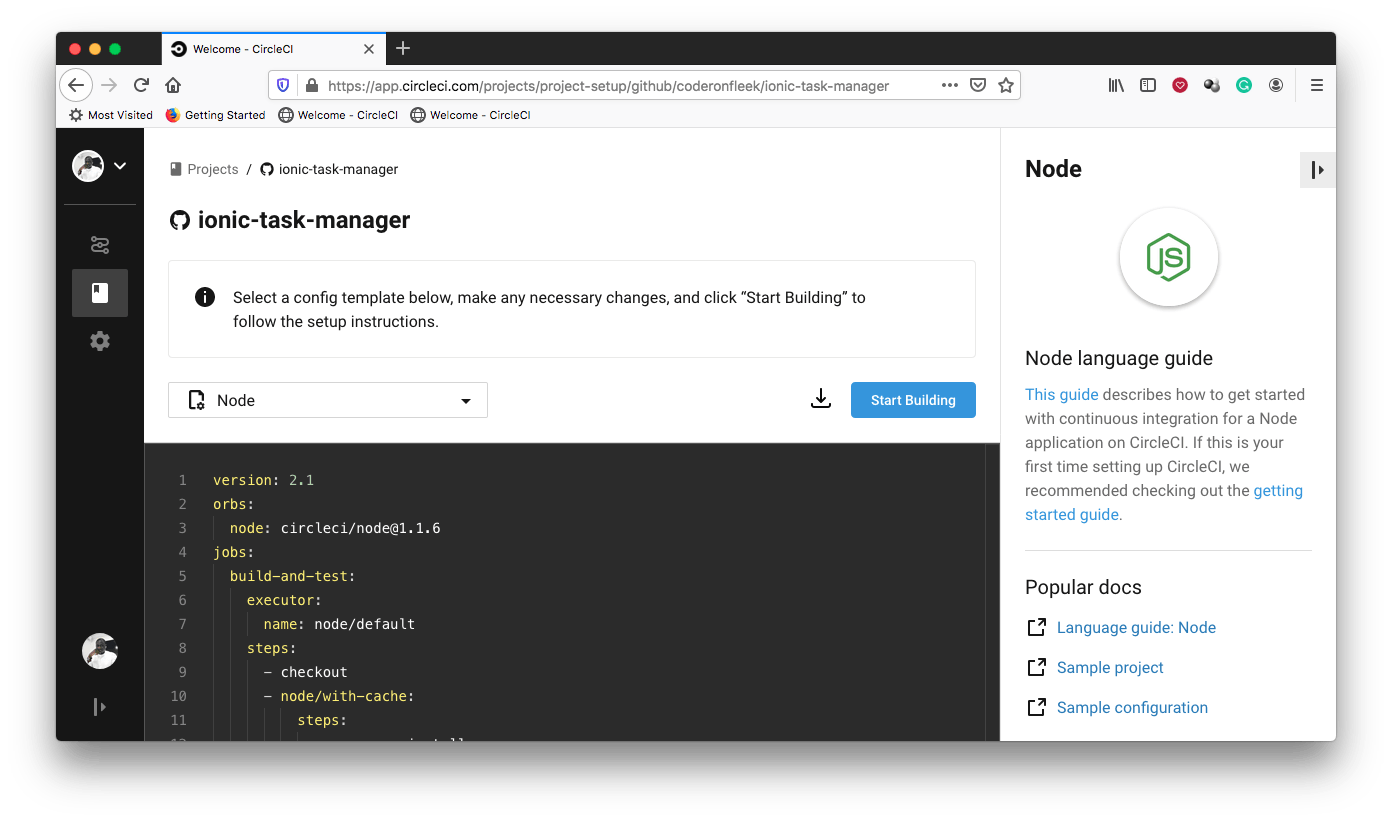
Task: Open the Getting Started bookmark
Action: pyautogui.click(x=215, y=115)
